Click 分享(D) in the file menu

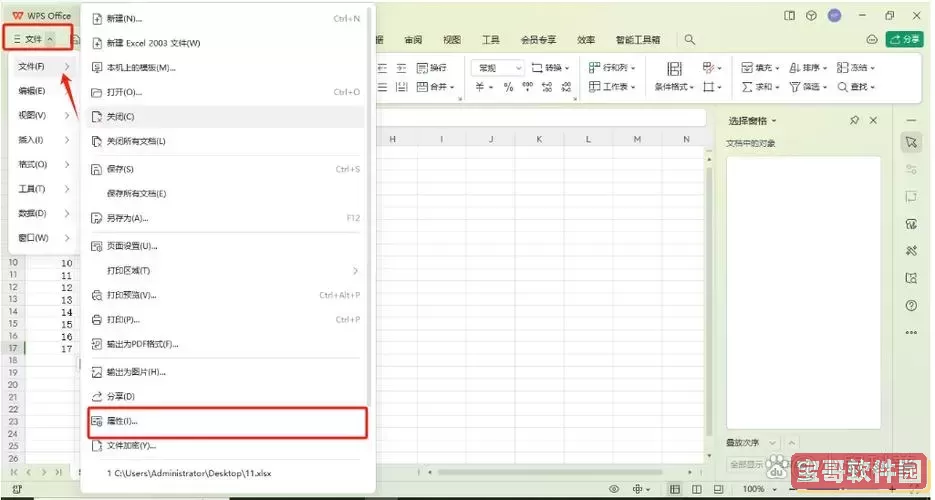pyautogui.click(x=225, y=396)
